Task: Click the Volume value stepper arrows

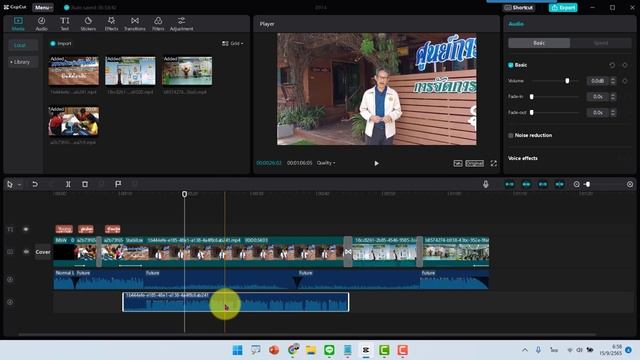Action: point(613,81)
